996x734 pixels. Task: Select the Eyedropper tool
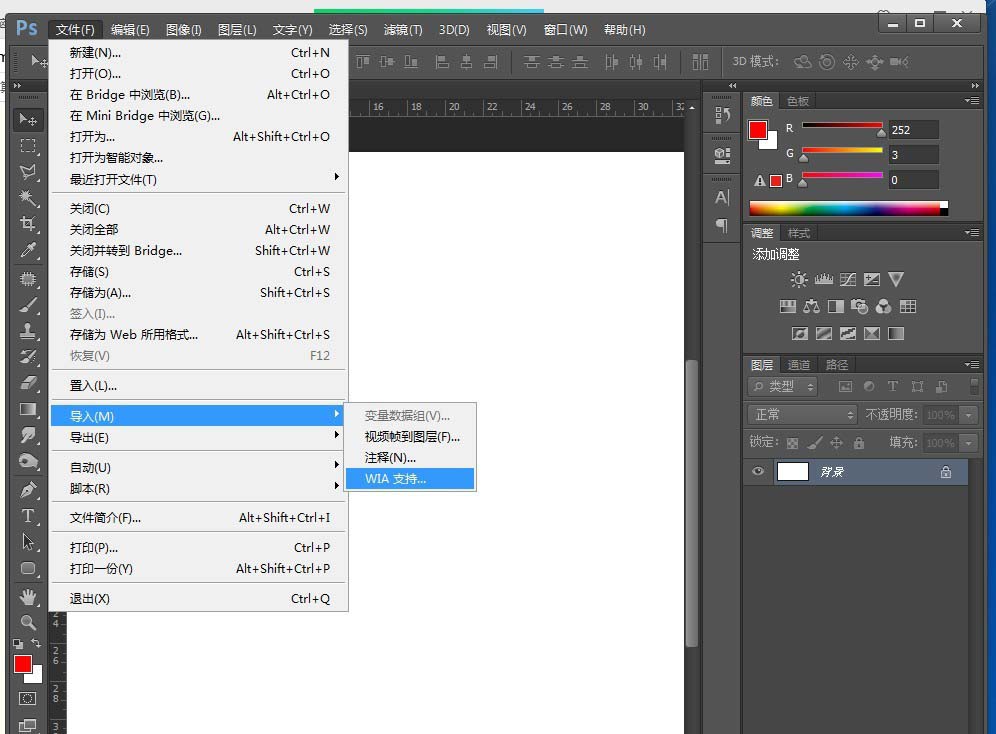pyautogui.click(x=28, y=250)
